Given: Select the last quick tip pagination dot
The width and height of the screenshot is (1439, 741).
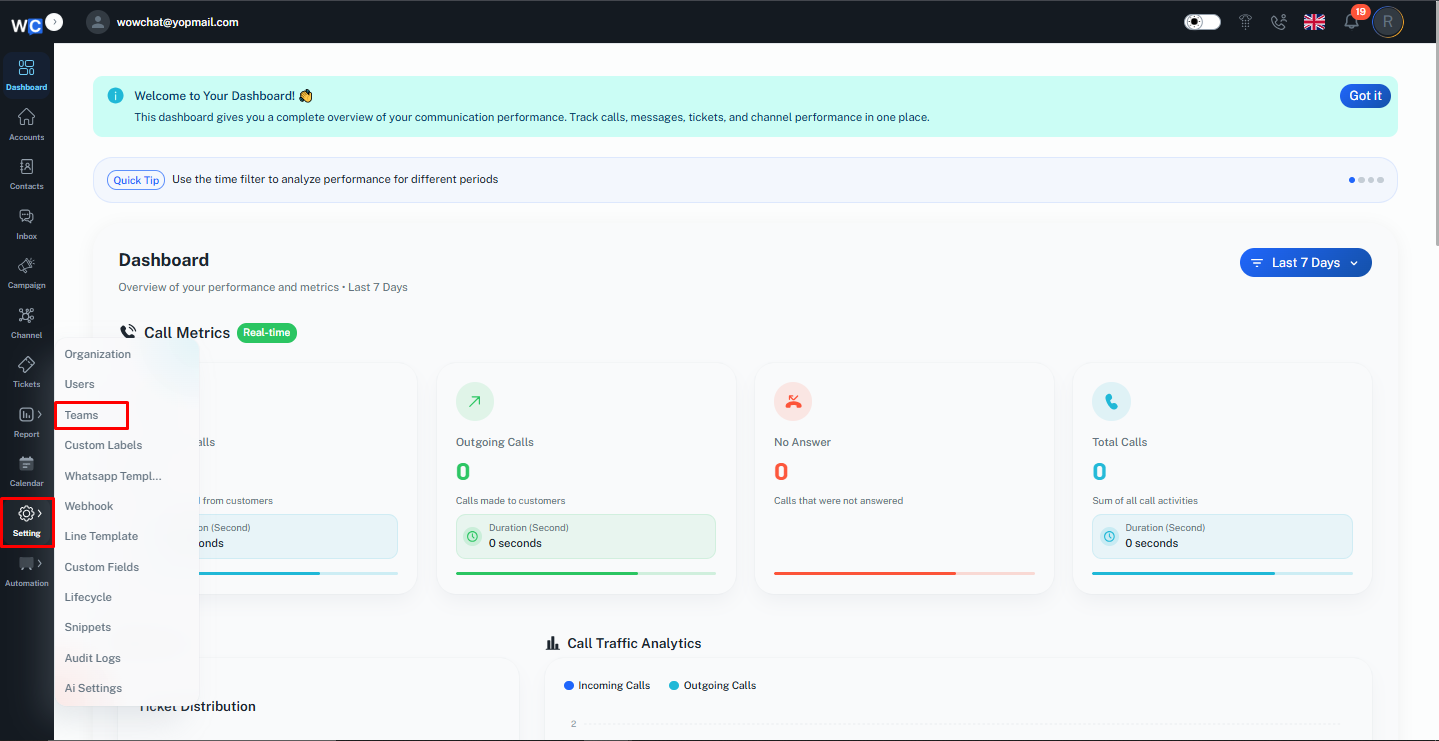Looking at the screenshot, I should pyautogui.click(x=1381, y=180).
